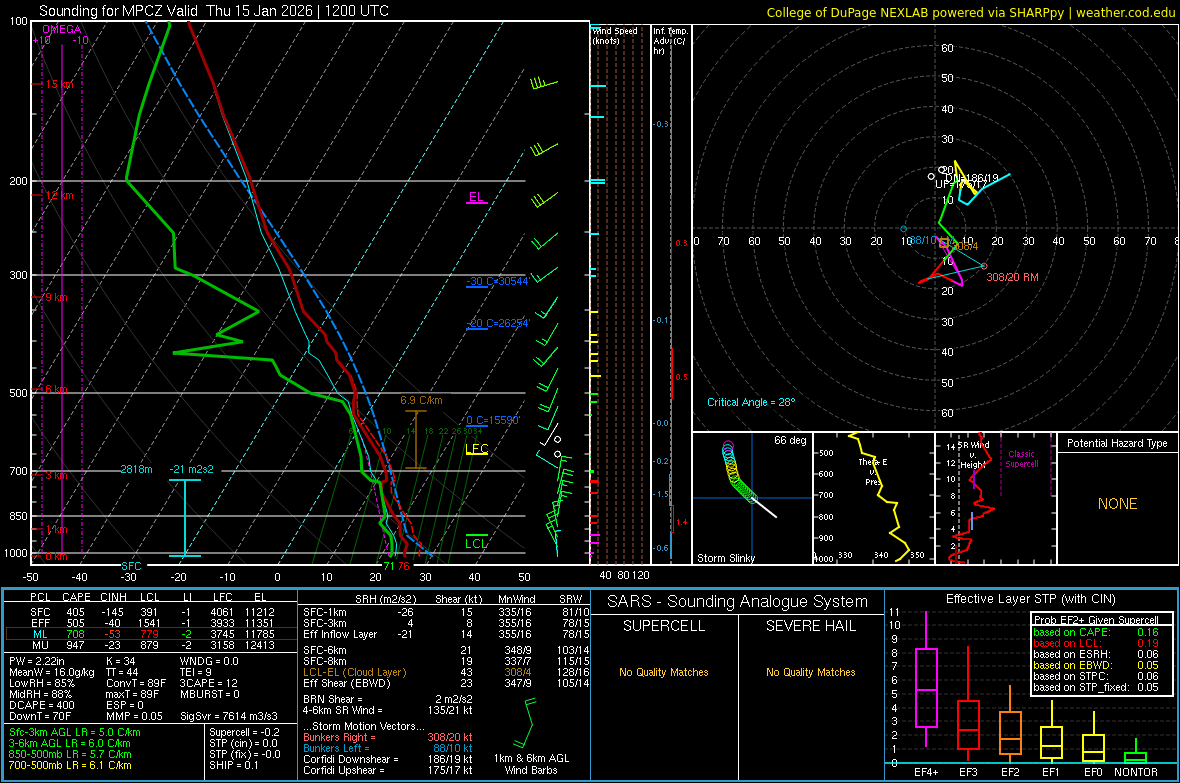Click the 308/20 RM hodograph label
This screenshot has width=1180, height=783.
click(x=1012, y=277)
